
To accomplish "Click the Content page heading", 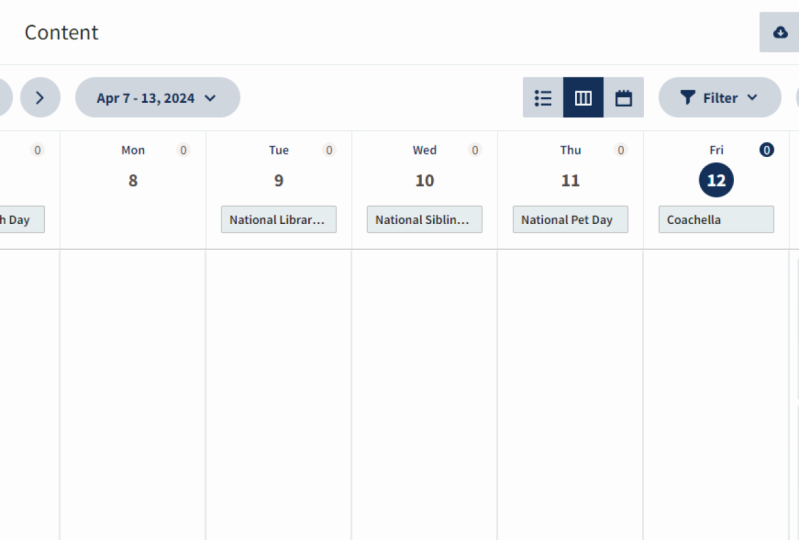I will 62,33.
